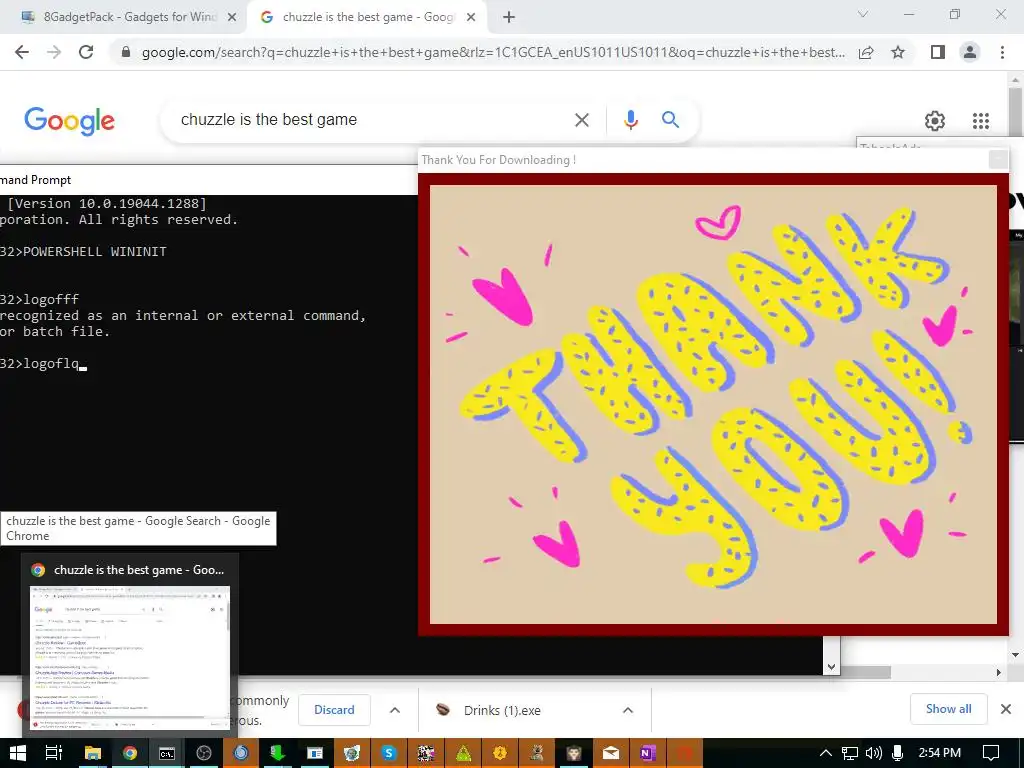Click the microphone tray icon
The height and width of the screenshot is (768, 1024).
coord(897,753)
